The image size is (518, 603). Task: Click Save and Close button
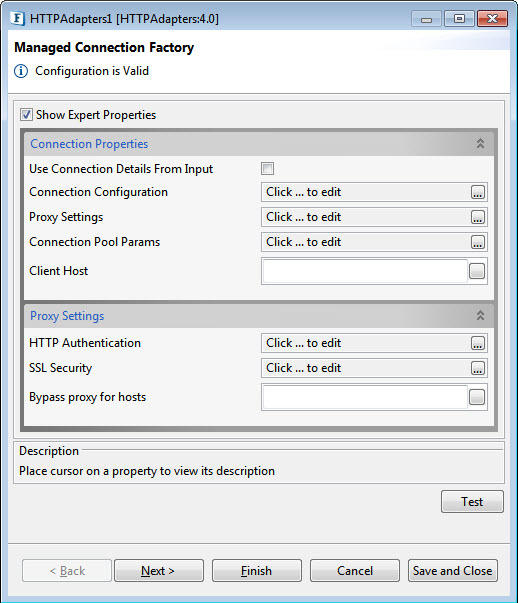453,571
